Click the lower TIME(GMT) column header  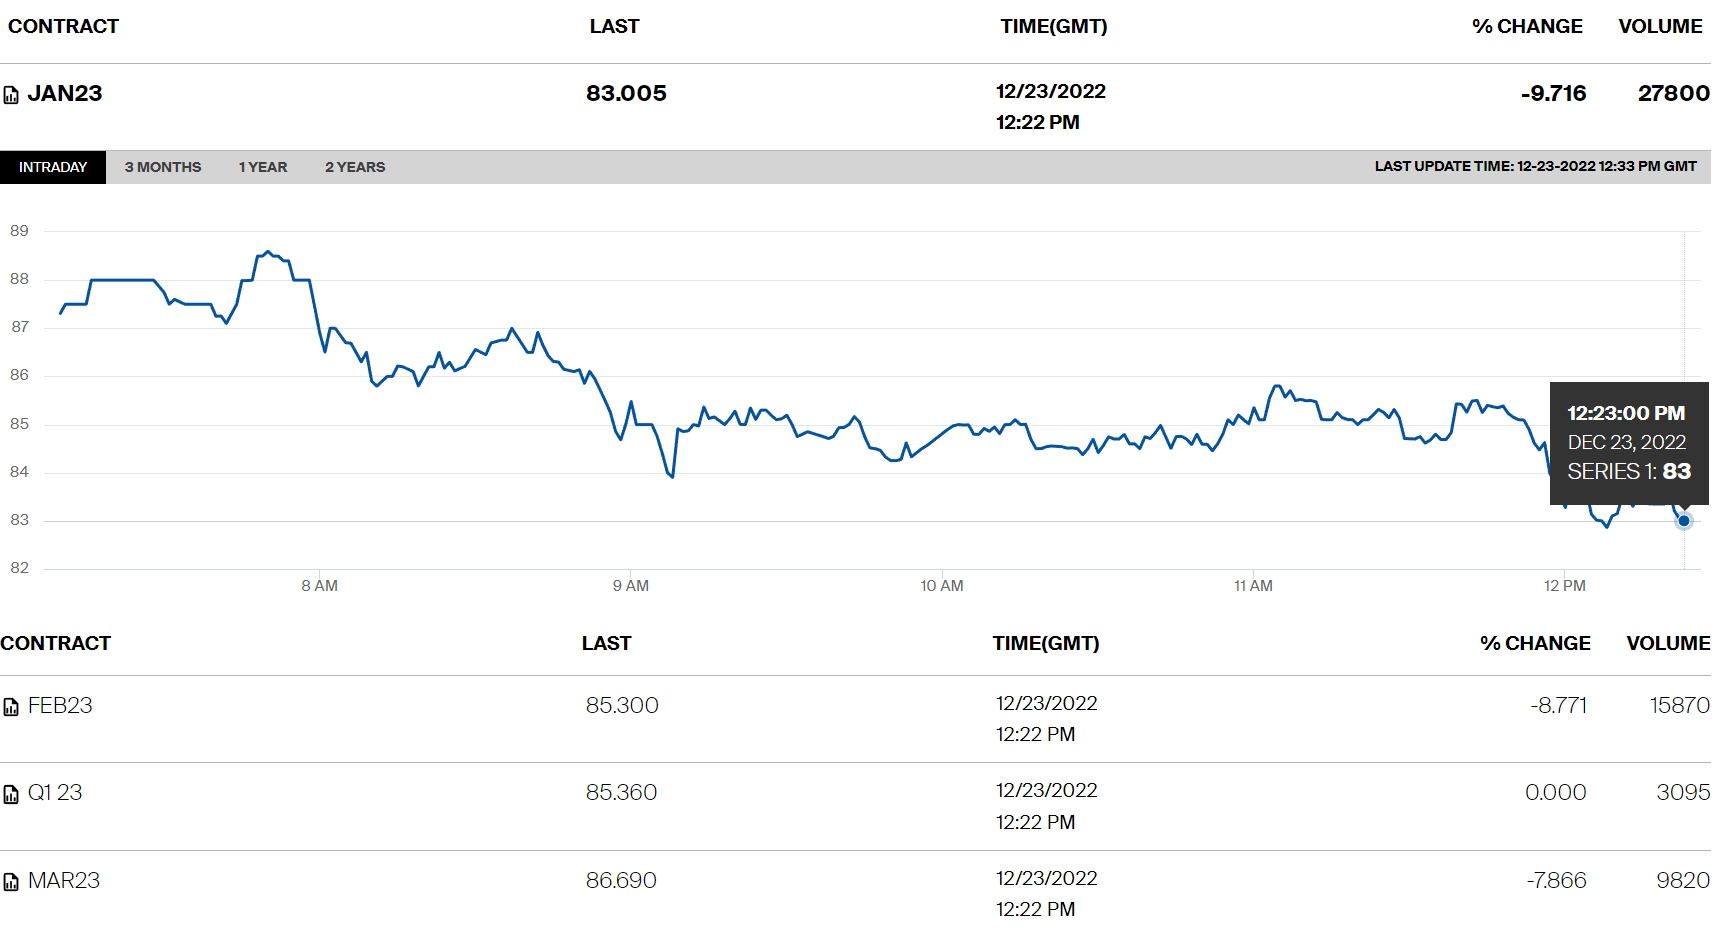[1046, 643]
